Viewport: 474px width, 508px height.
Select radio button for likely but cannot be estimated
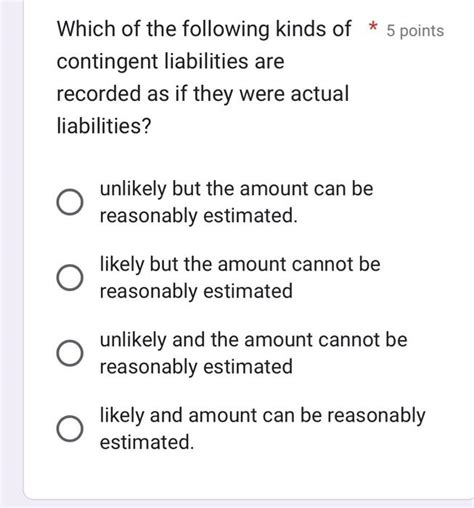[70, 278]
